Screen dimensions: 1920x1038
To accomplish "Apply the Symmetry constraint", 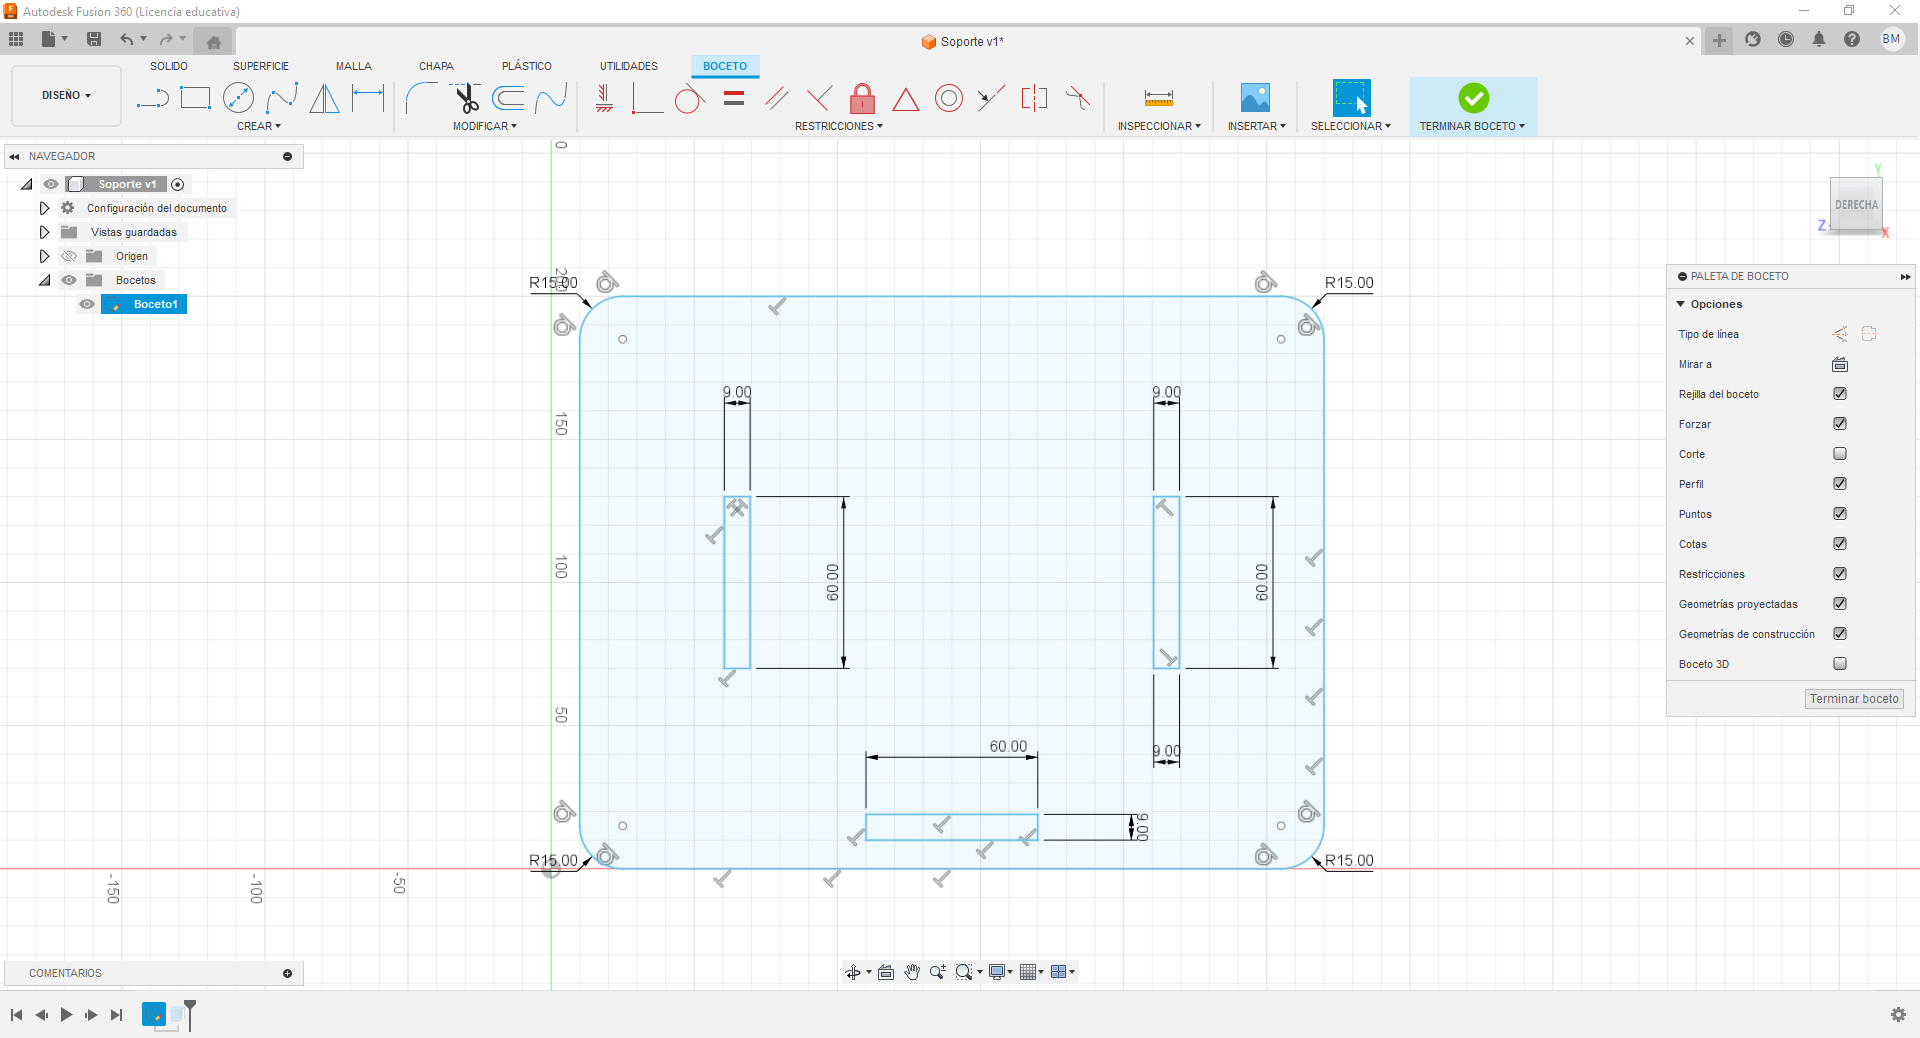I will [1034, 98].
